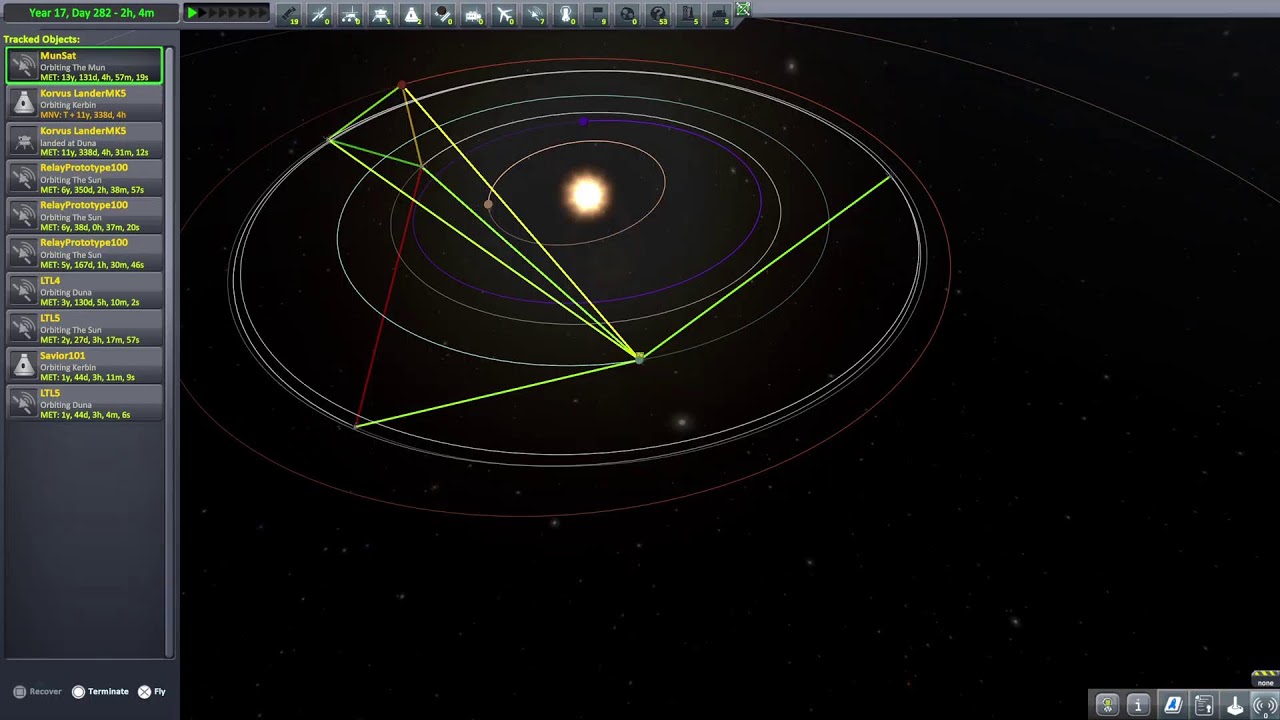Screen dimensions: 1280x720
Task: Click the Sun in the map
Action: click(x=588, y=194)
